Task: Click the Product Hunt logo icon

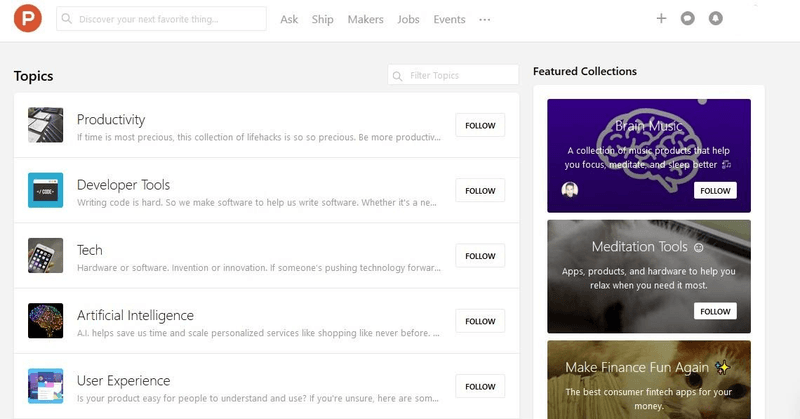Action: click(28, 19)
